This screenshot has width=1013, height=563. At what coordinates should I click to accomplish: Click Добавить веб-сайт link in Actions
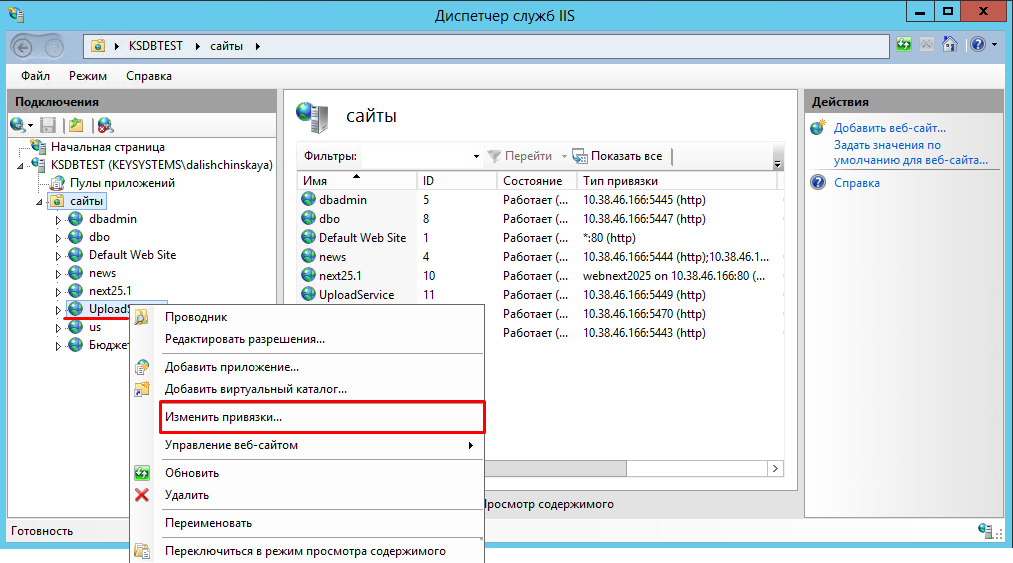click(x=890, y=127)
